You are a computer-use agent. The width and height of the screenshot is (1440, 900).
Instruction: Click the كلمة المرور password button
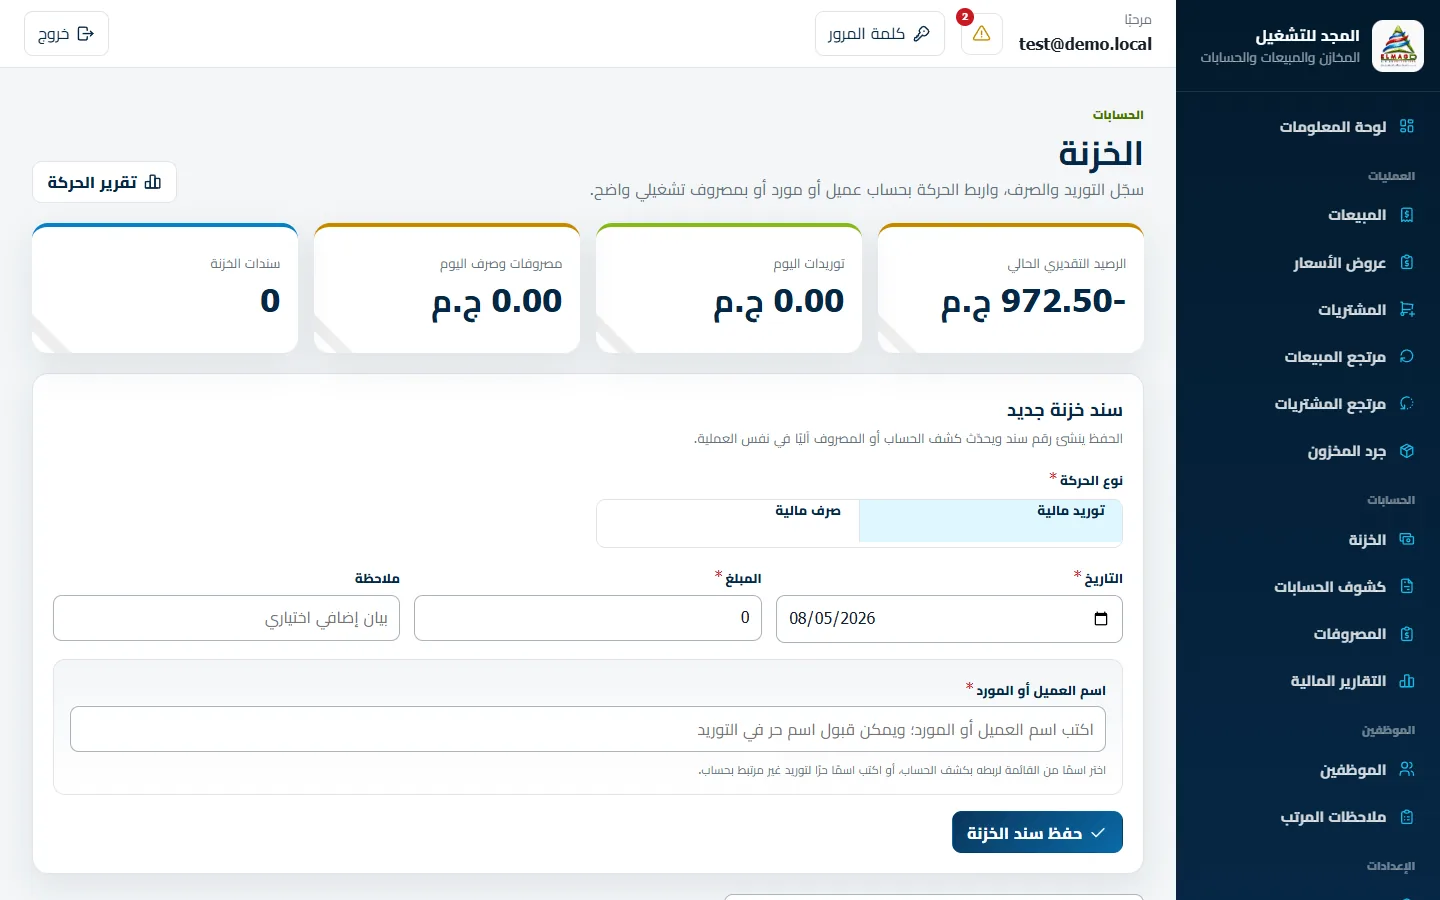879,34
